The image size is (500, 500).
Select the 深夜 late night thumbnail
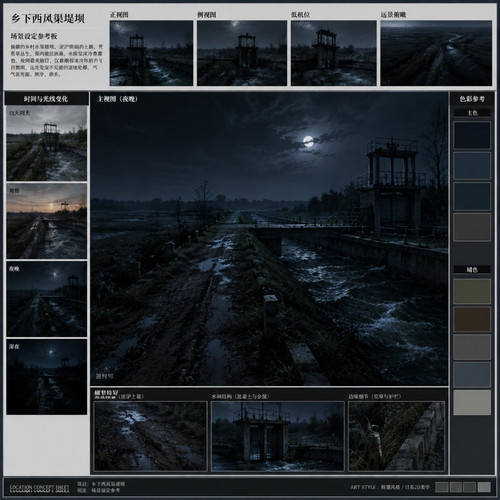point(47,377)
